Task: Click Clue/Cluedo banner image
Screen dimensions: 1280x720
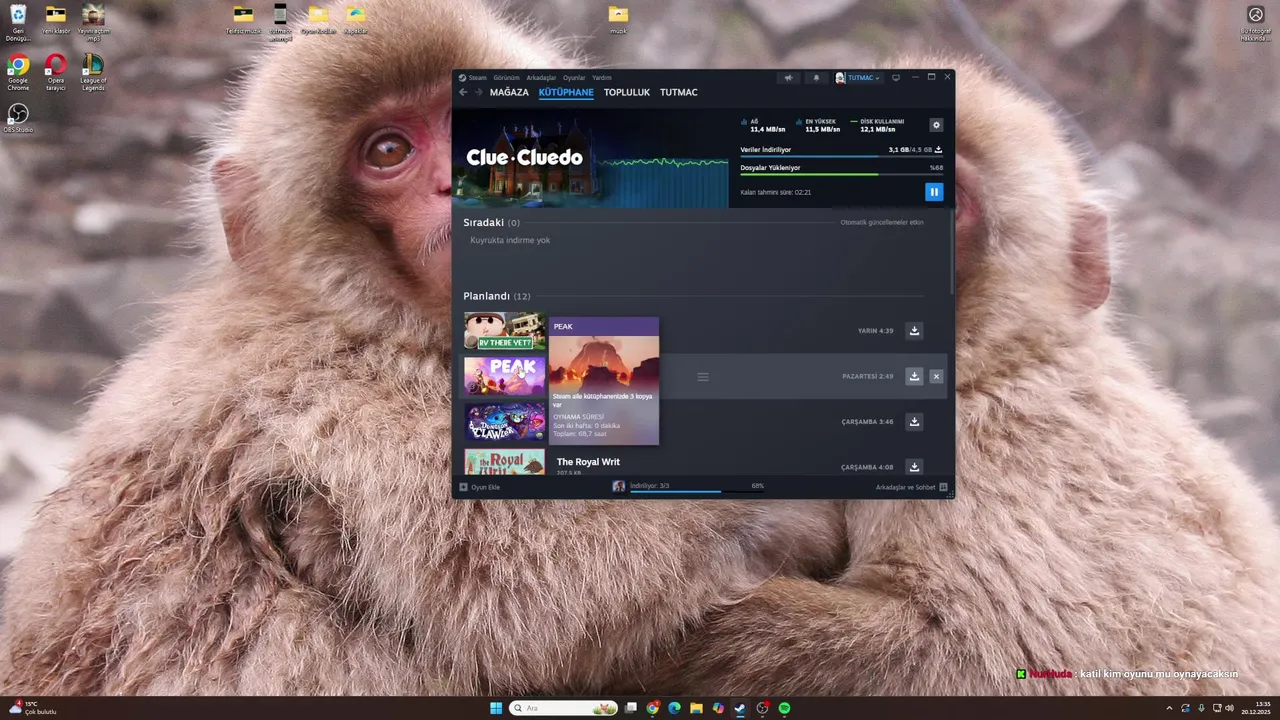Action: 590,158
